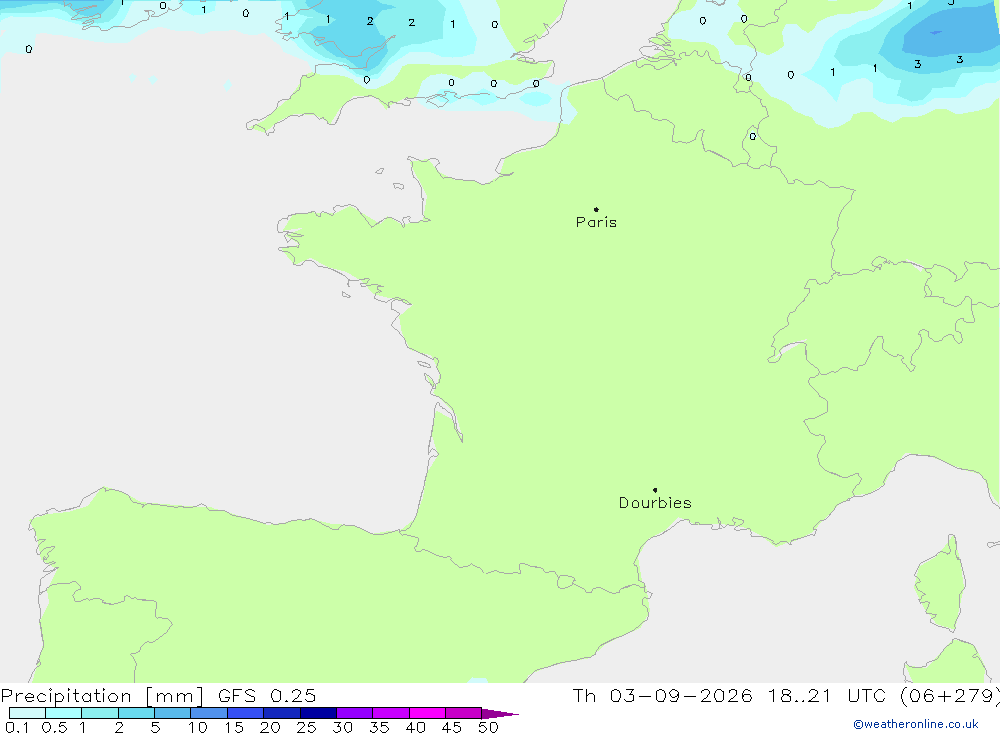Viewport: 1000px width, 733px height.
Task: Click the island of Corsica
Action: click(x=940, y=585)
